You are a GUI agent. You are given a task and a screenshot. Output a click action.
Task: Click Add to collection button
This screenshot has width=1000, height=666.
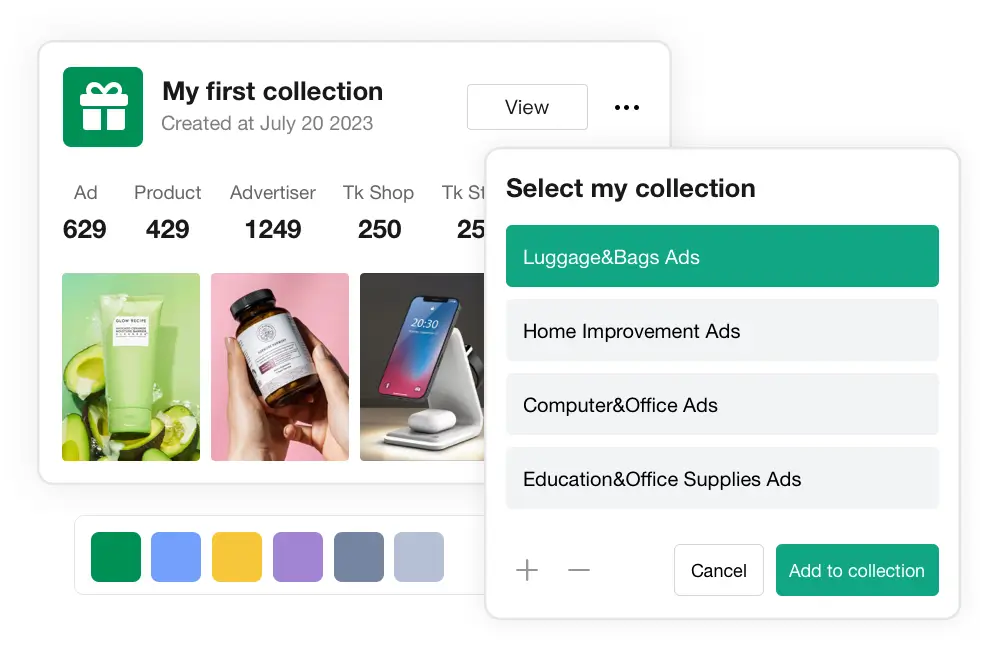(857, 570)
